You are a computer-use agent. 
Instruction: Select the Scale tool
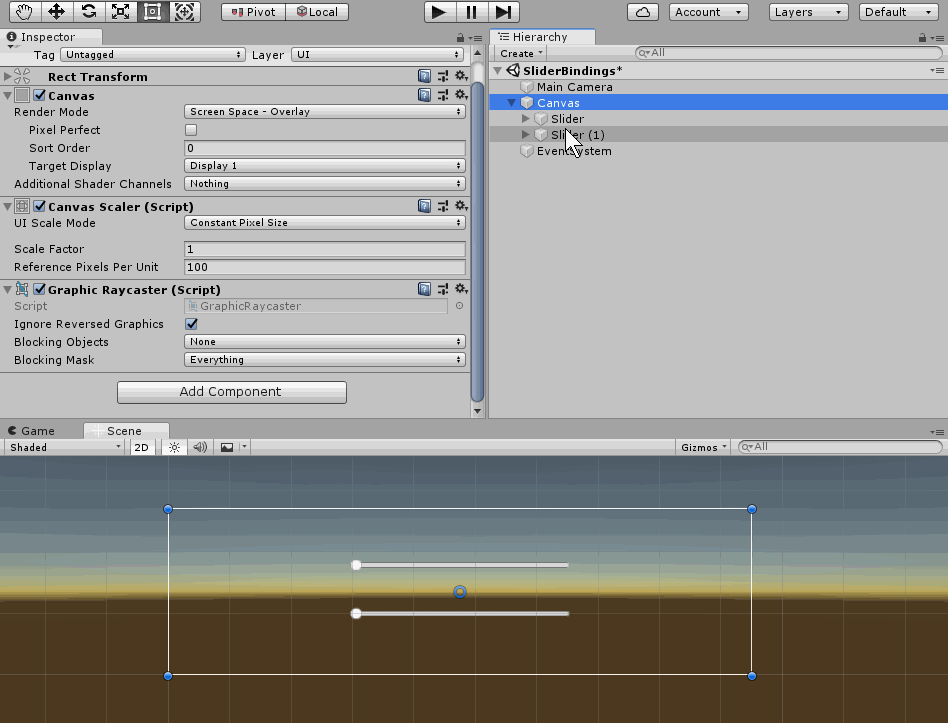120,11
